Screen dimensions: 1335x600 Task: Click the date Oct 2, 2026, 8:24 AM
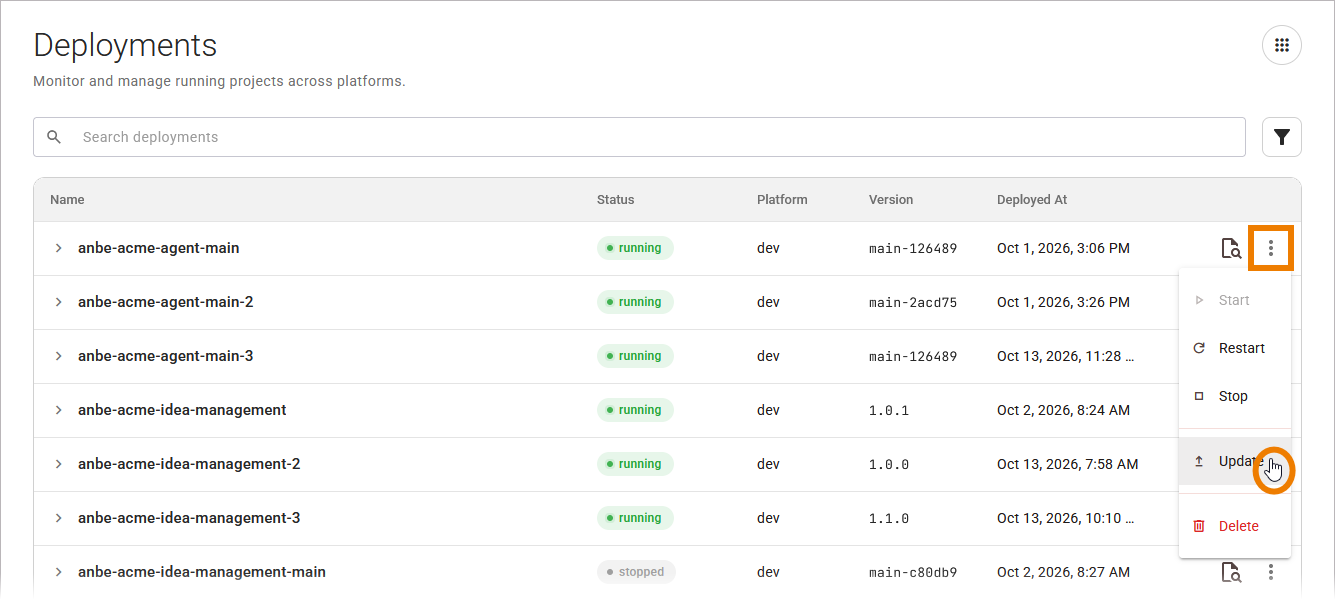coord(1064,410)
